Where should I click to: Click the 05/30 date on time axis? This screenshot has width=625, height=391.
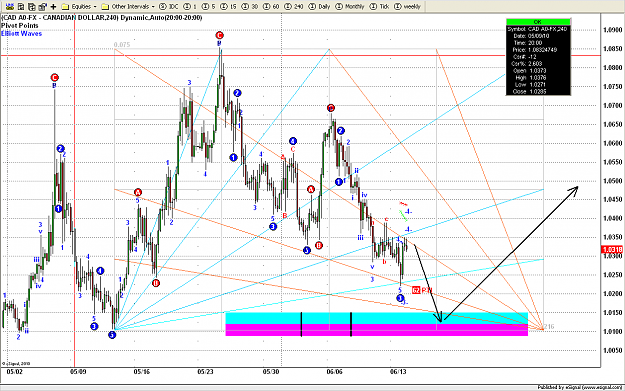[271, 371]
